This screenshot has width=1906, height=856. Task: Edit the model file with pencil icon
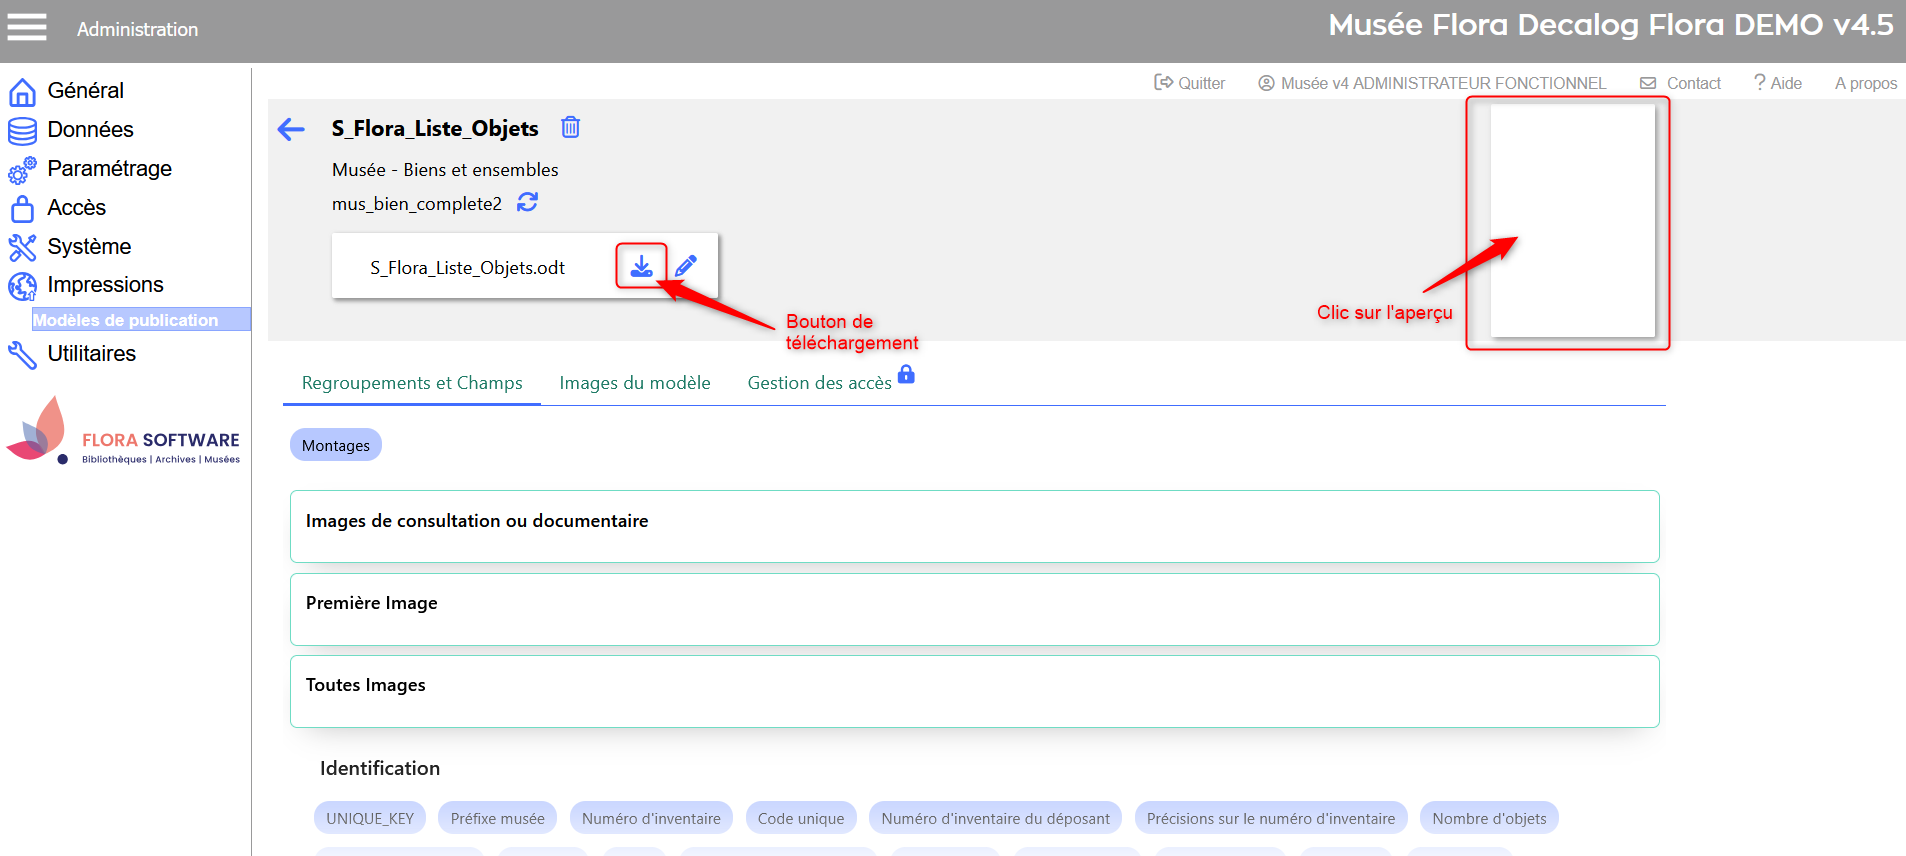point(686,266)
